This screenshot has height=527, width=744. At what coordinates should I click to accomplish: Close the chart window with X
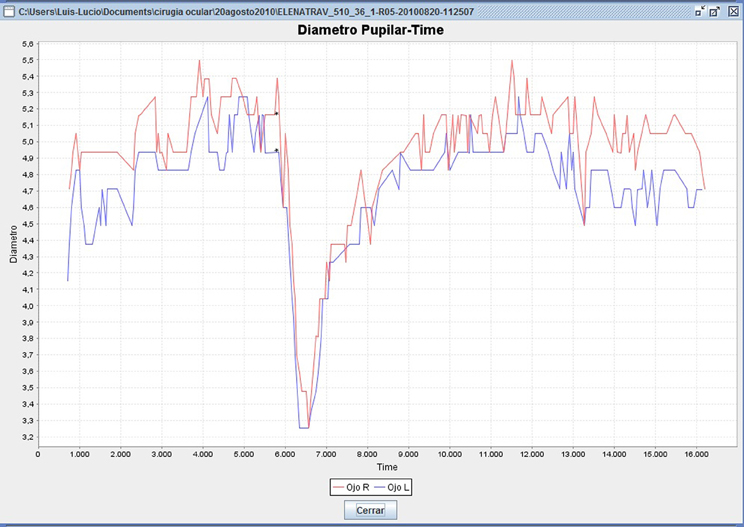point(733,11)
